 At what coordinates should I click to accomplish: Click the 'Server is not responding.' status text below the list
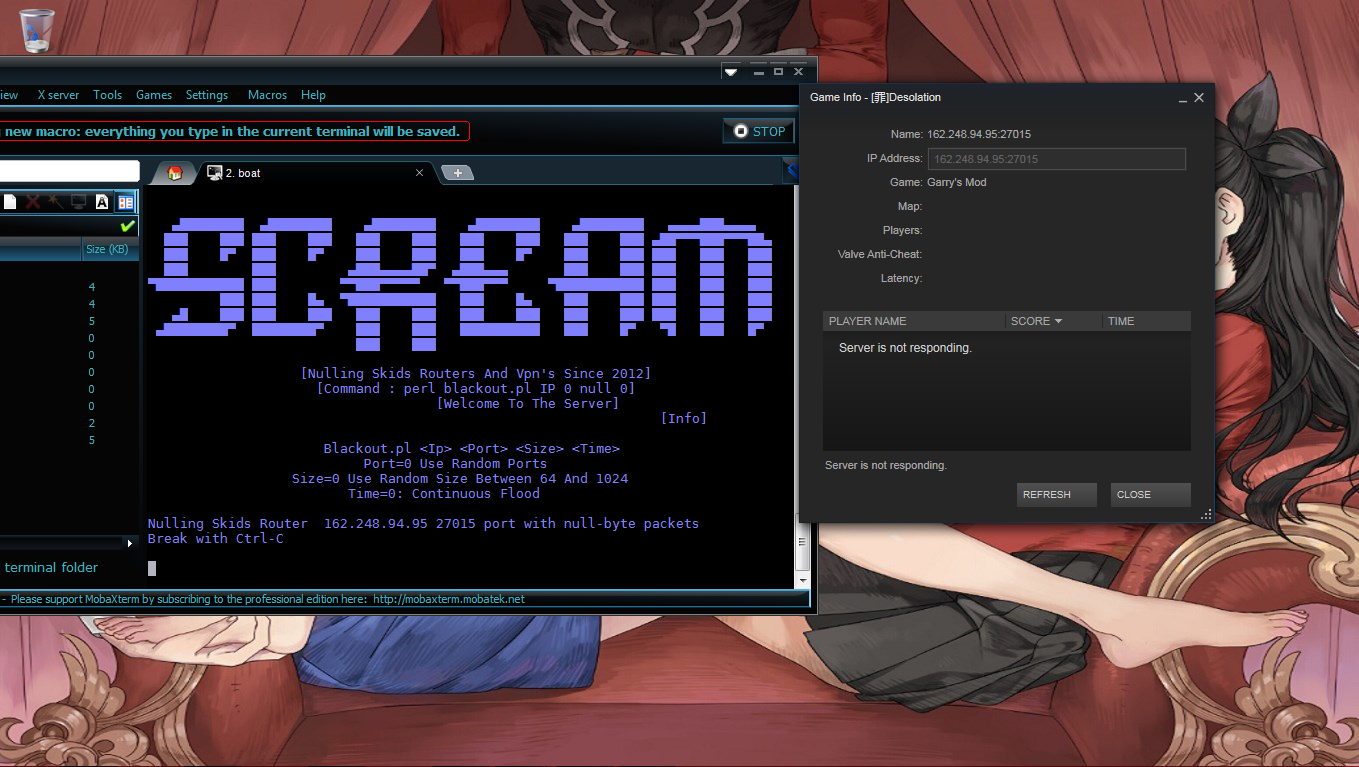pos(886,465)
